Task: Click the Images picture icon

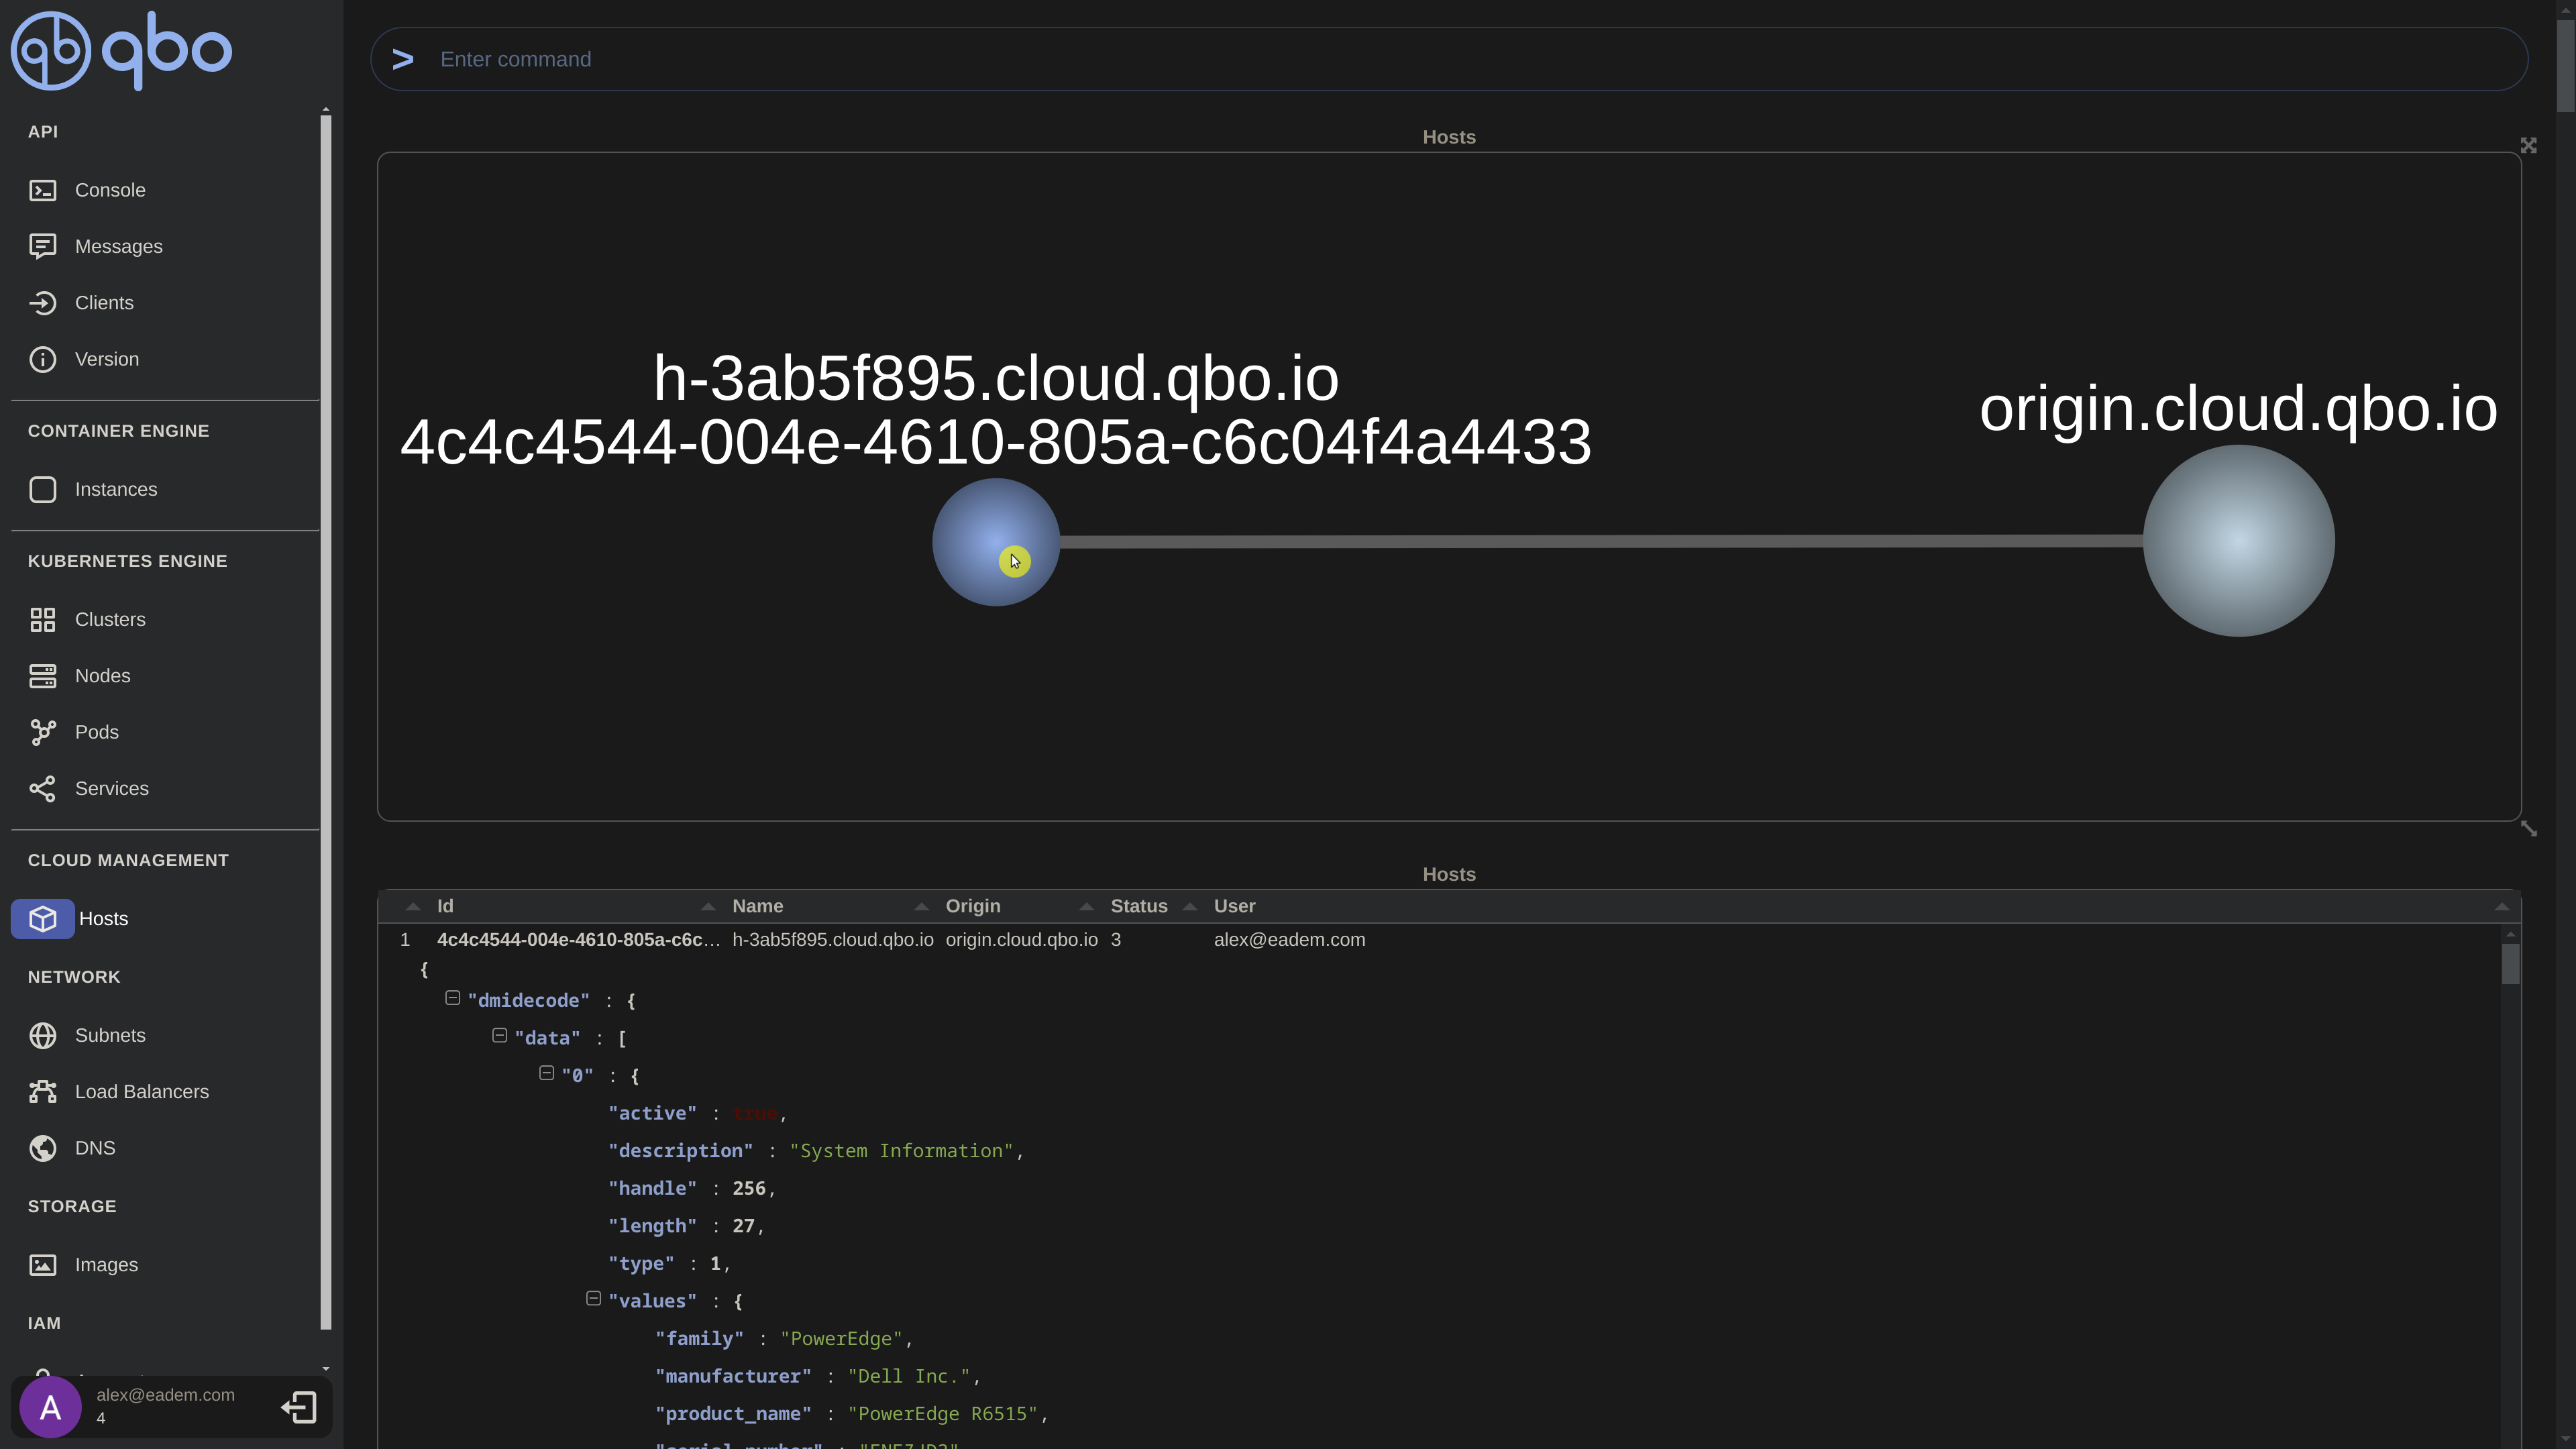Action: pos(43,1265)
